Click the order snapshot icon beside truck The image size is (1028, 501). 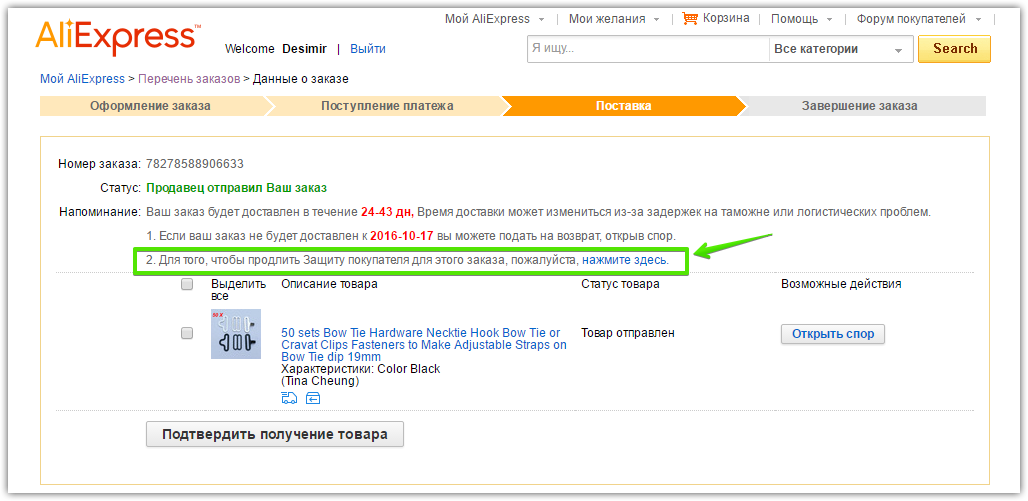pyautogui.click(x=313, y=397)
